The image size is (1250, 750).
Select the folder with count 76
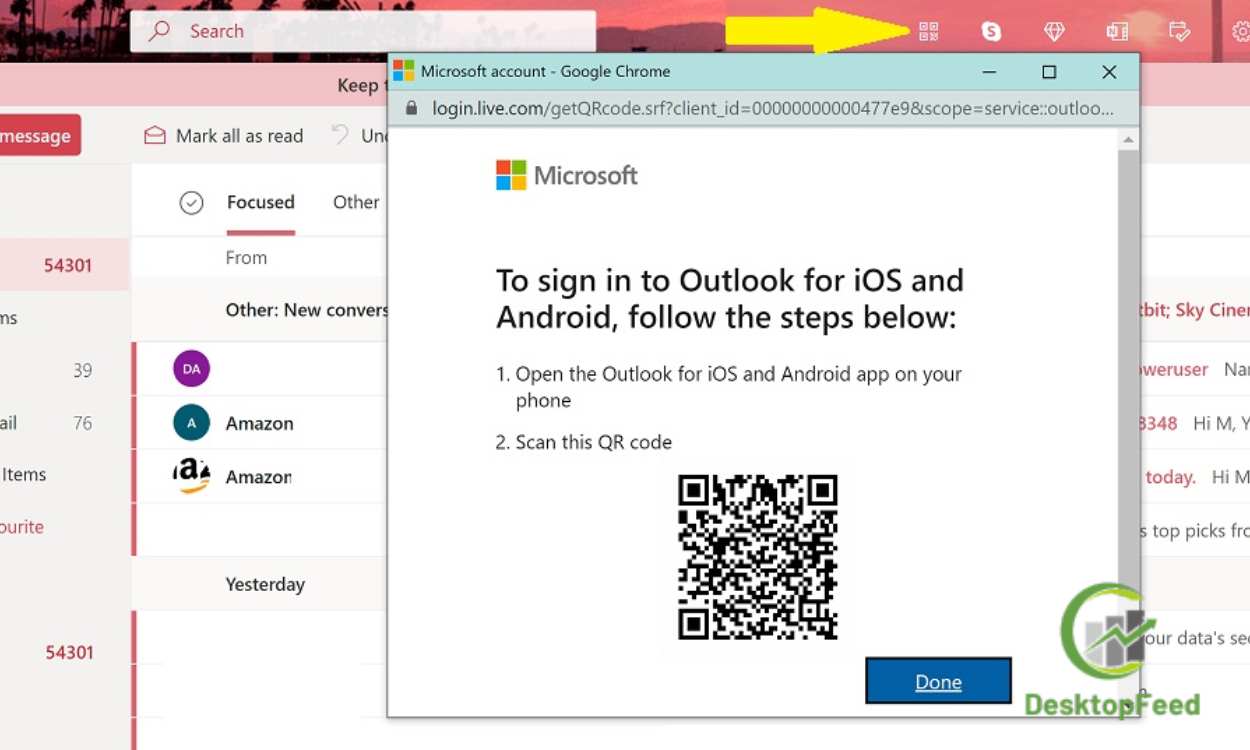pyautogui.click(x=65, y=423)
